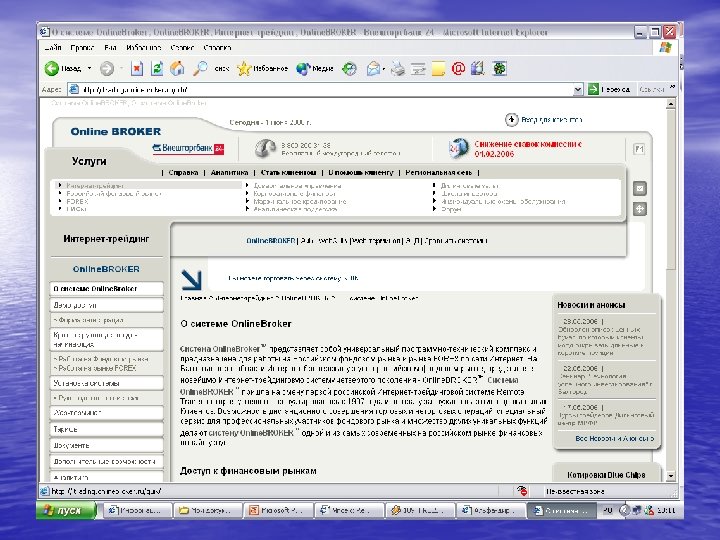Click the red commission reduction news link
720x540 pixels.
click(528, 149)
